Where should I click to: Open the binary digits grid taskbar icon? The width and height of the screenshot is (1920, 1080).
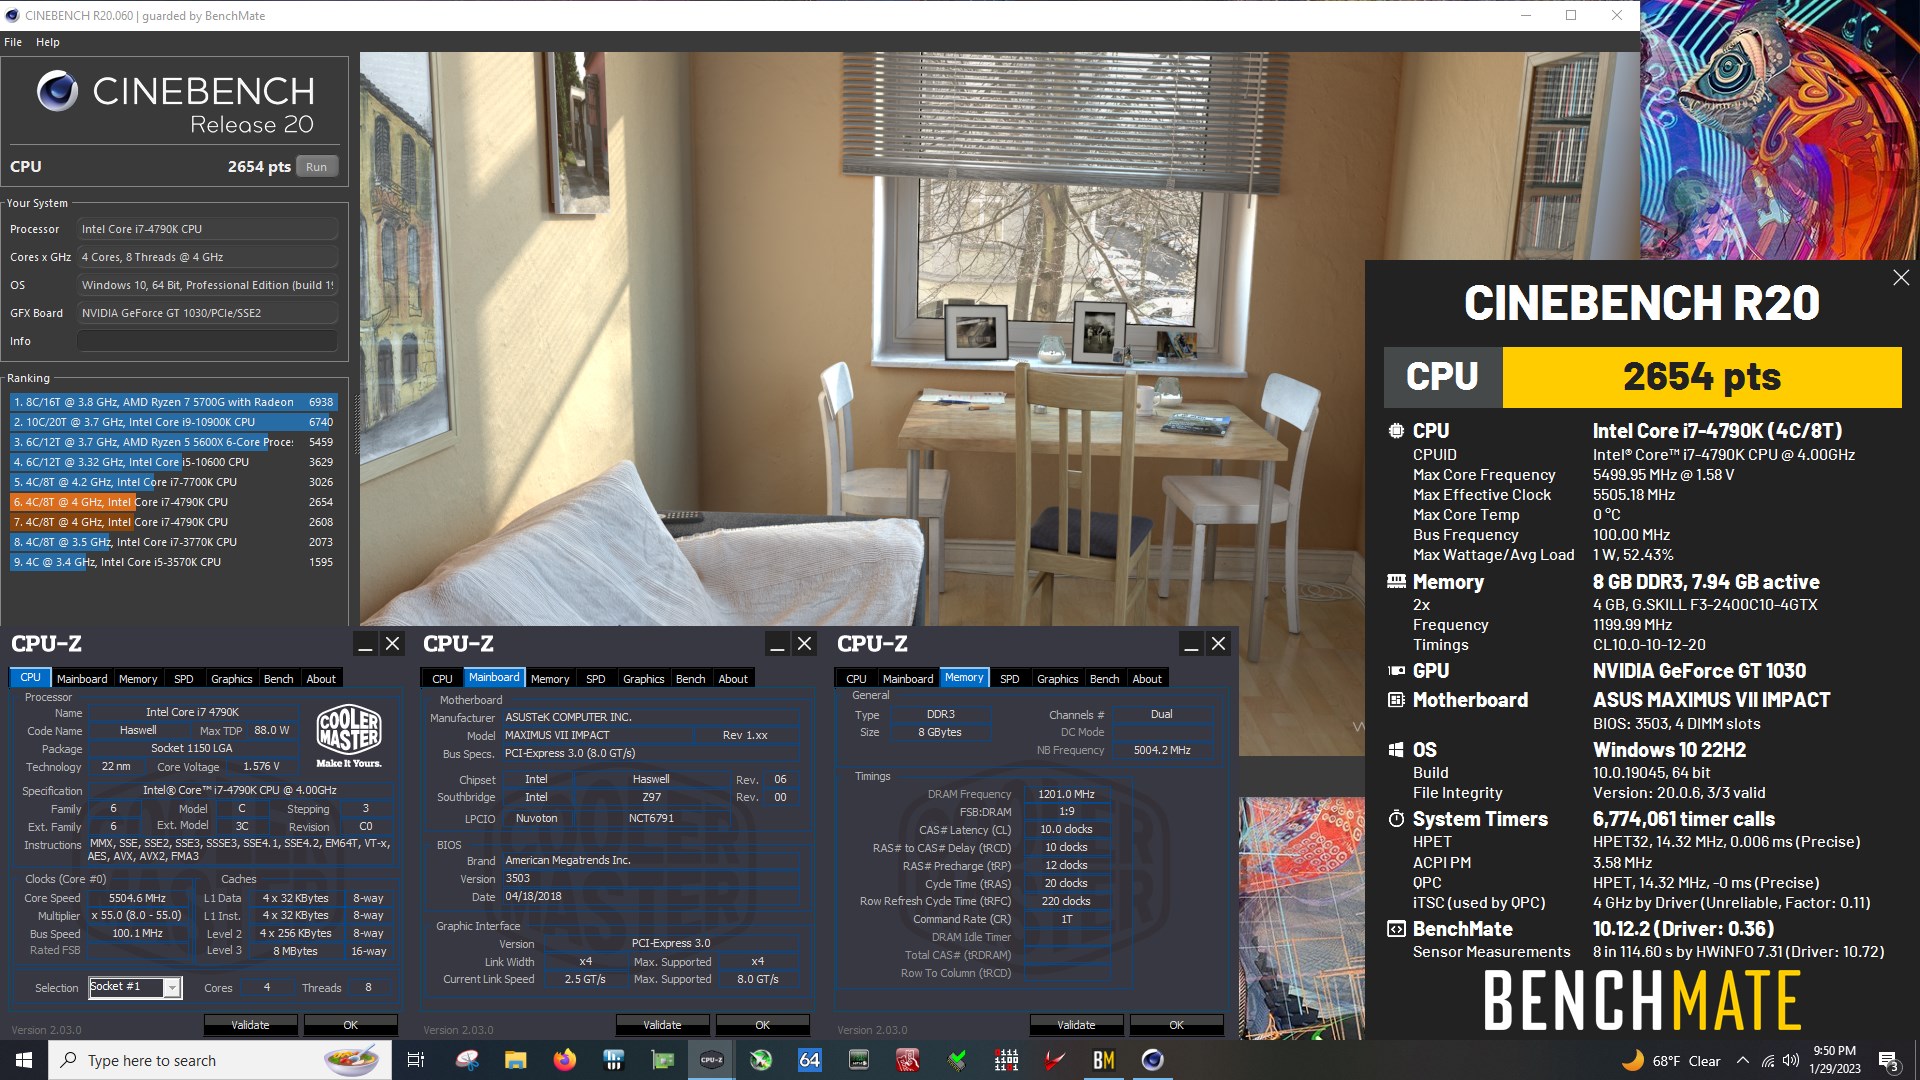click(1006, 1060)
